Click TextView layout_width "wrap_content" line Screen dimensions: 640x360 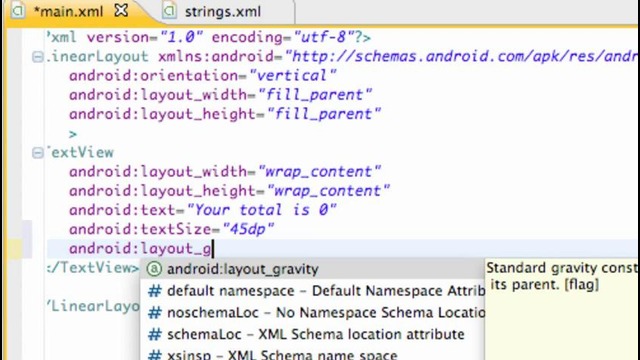coord(225,172)
